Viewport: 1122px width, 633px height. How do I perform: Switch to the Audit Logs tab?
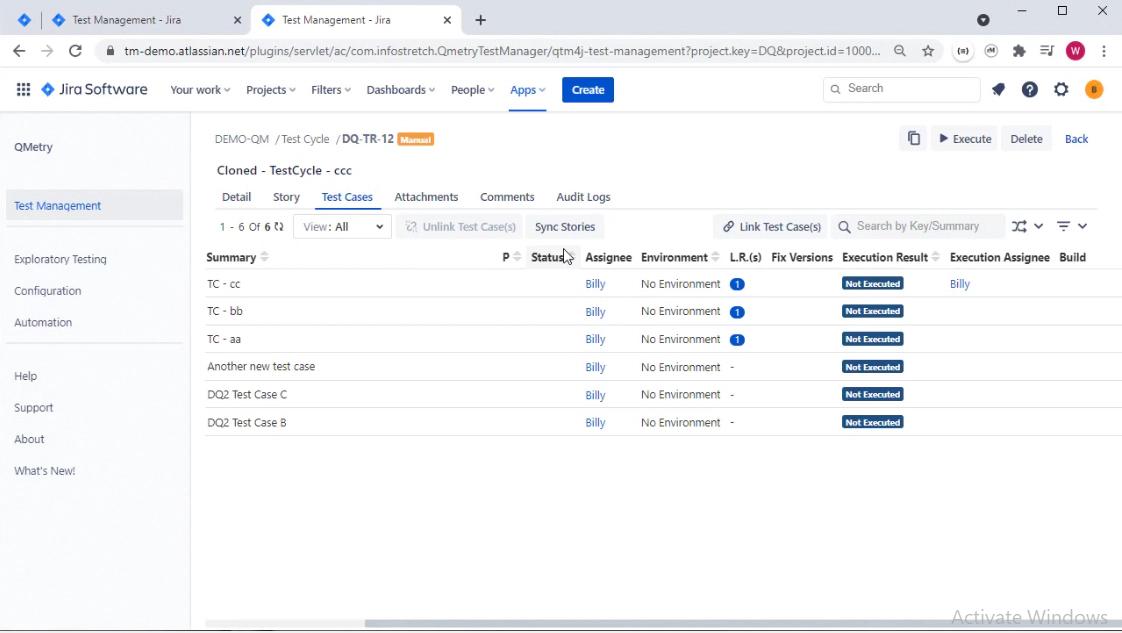583,197
